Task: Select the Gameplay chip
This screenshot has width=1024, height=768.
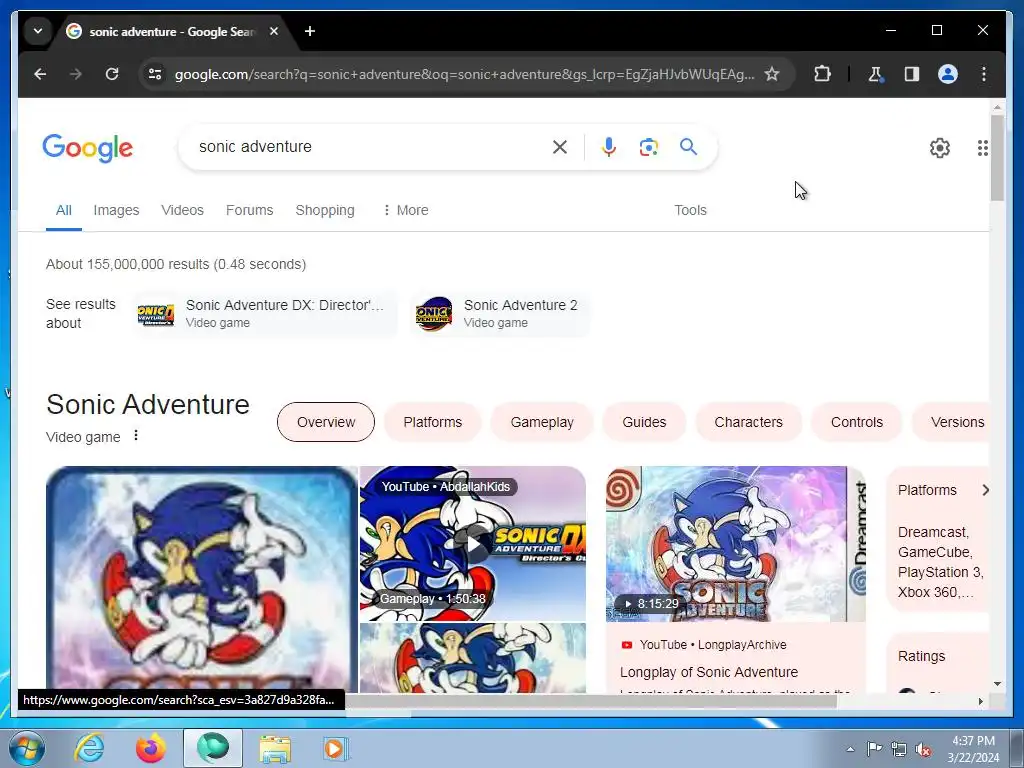Action: pos(542,422)
